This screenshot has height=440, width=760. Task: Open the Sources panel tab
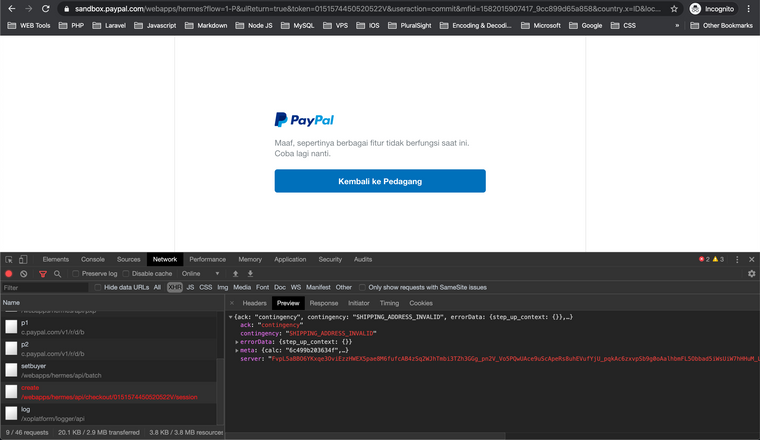tap(128, 259)
